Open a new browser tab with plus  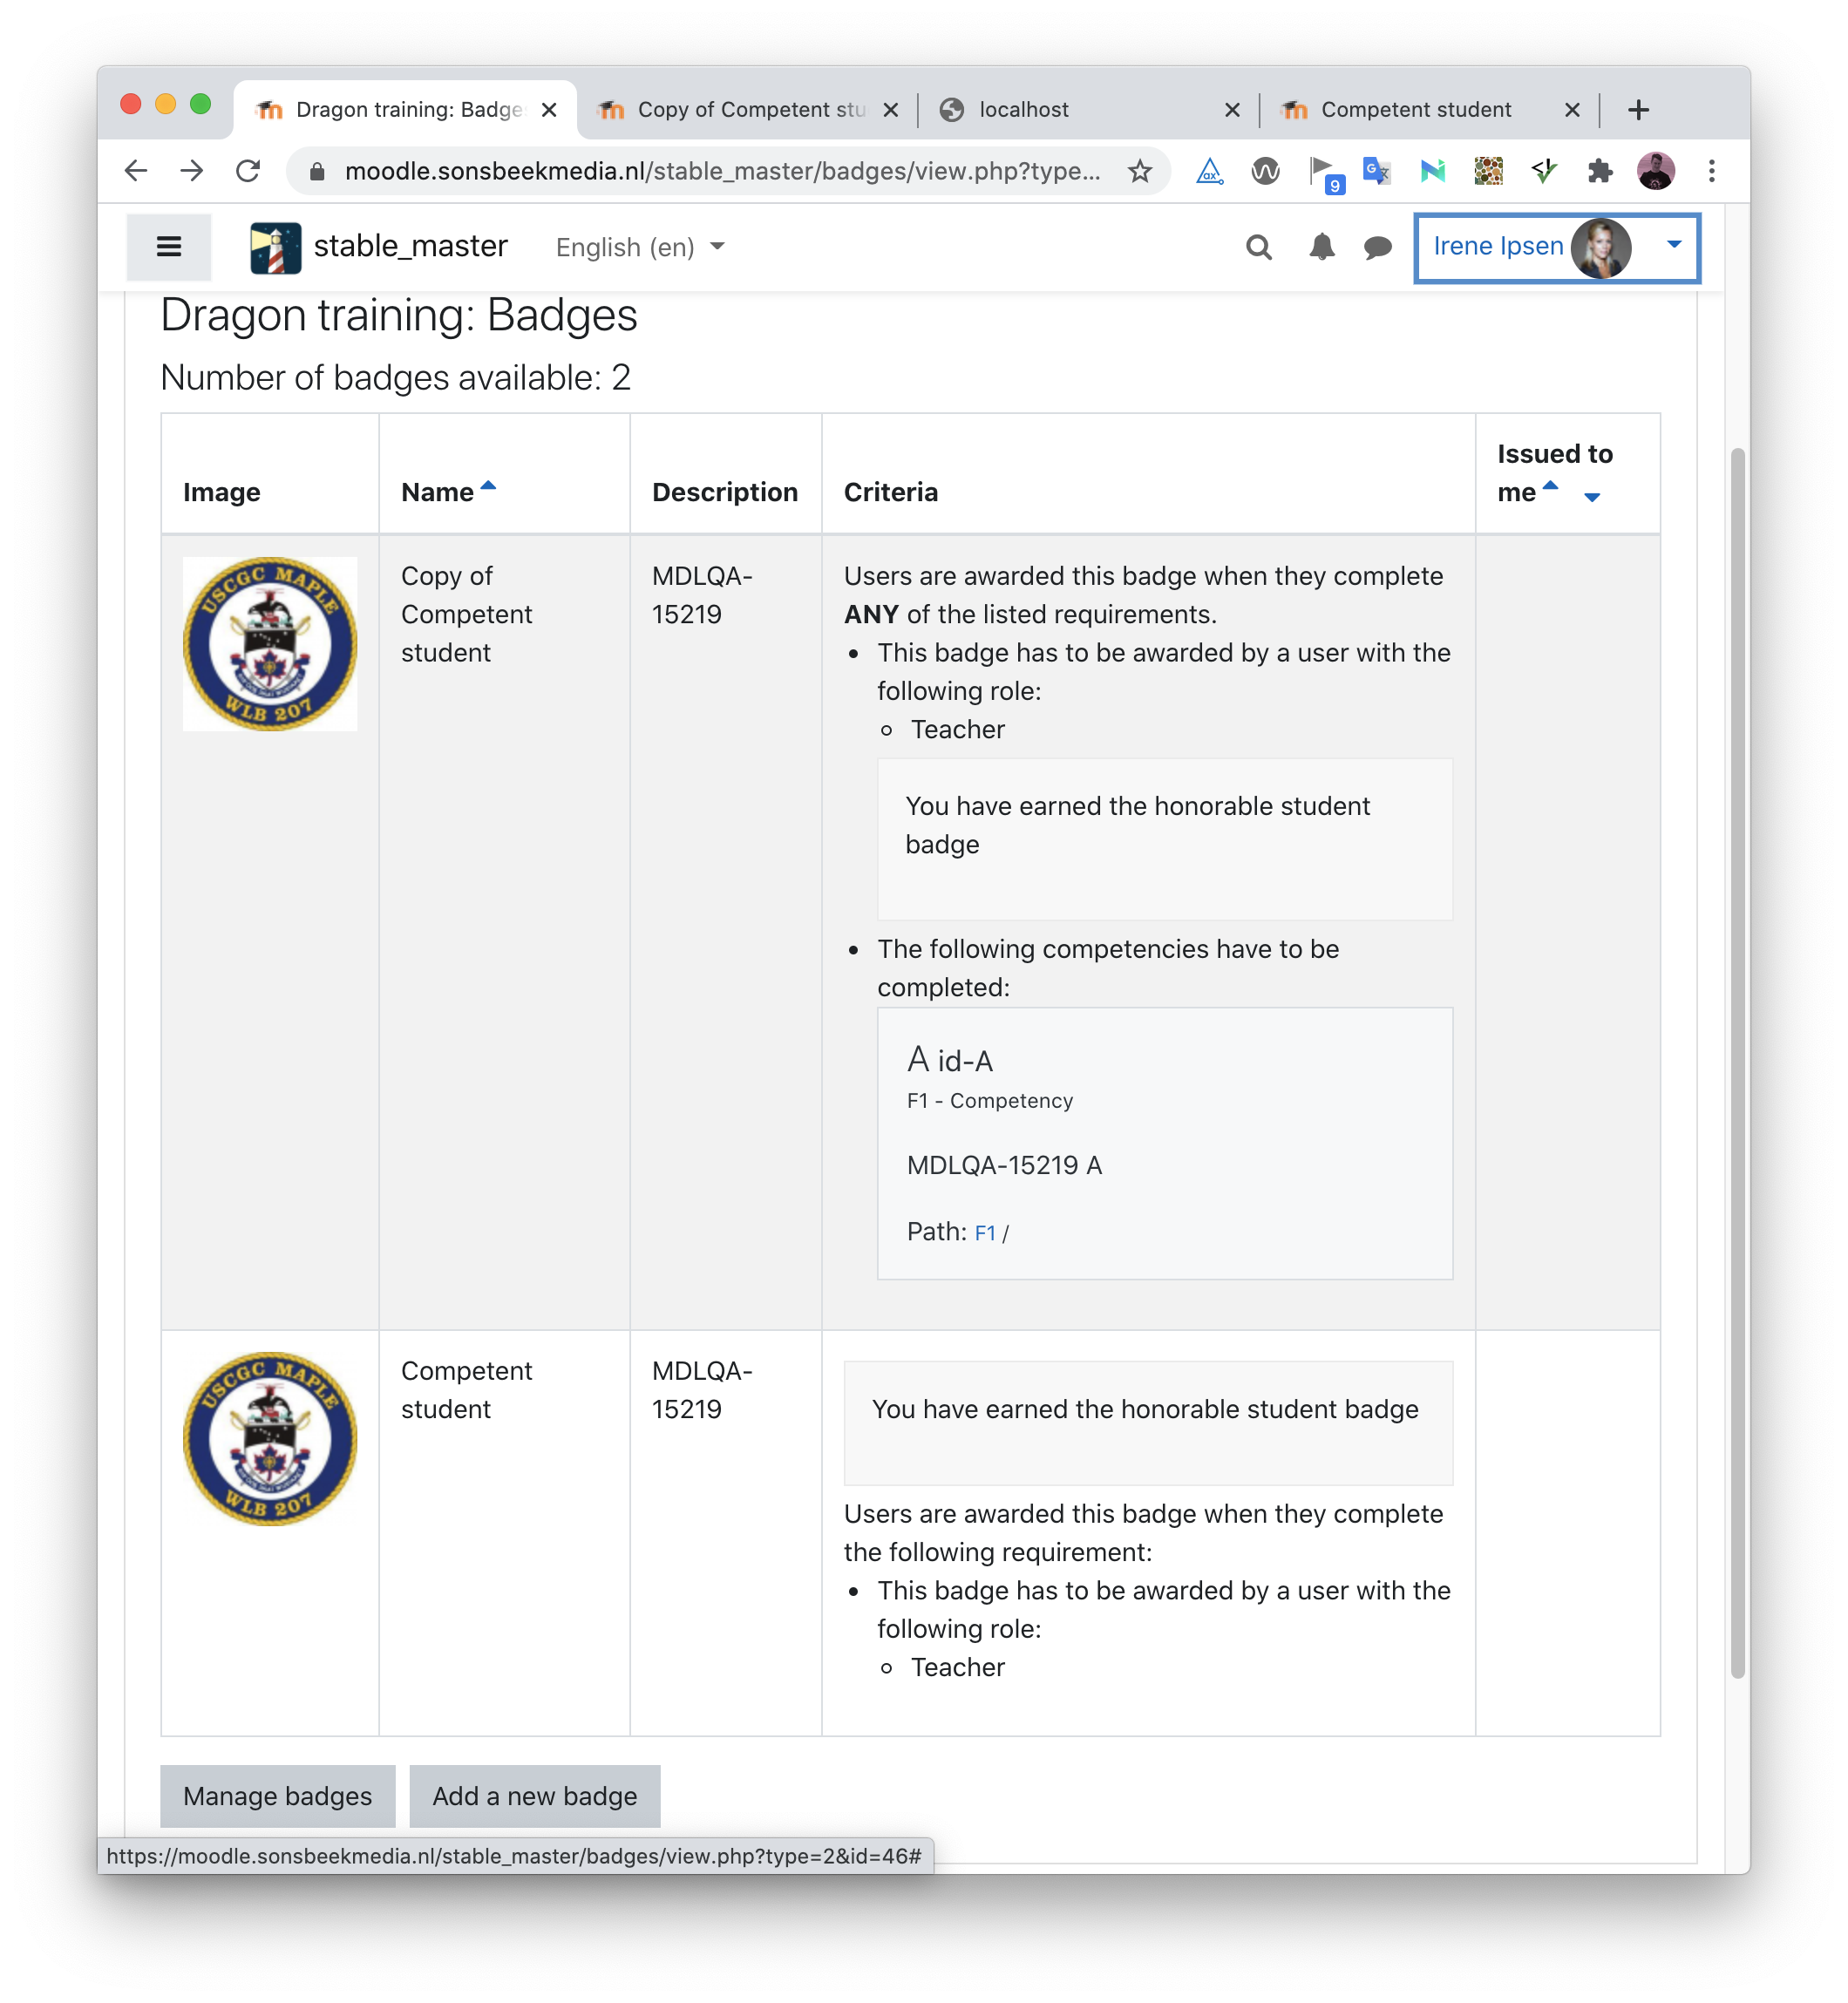pos(1637,110)
